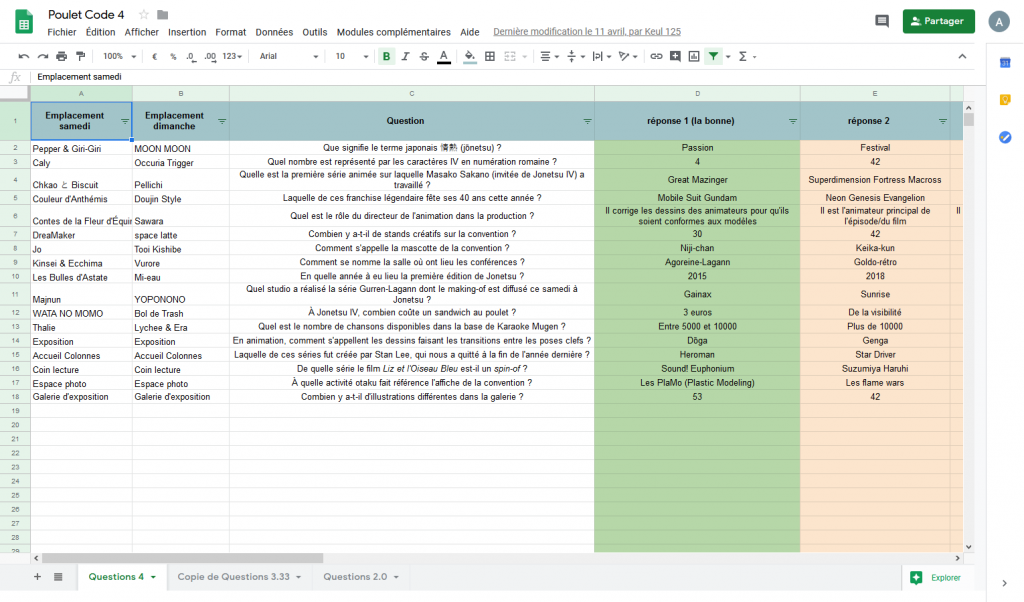Open filter for Emplacement dimanche column
This screenshot has width=1024, height=602.
pyautogui.click(x=221, y=121)
